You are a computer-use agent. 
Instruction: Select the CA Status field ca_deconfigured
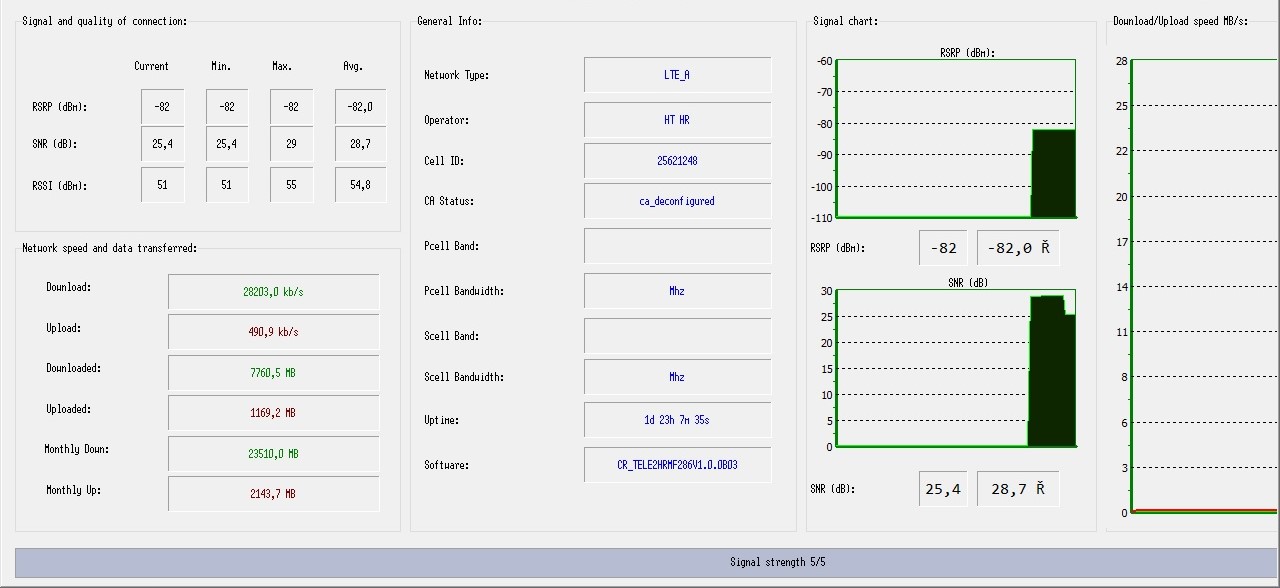pos(677,201)
